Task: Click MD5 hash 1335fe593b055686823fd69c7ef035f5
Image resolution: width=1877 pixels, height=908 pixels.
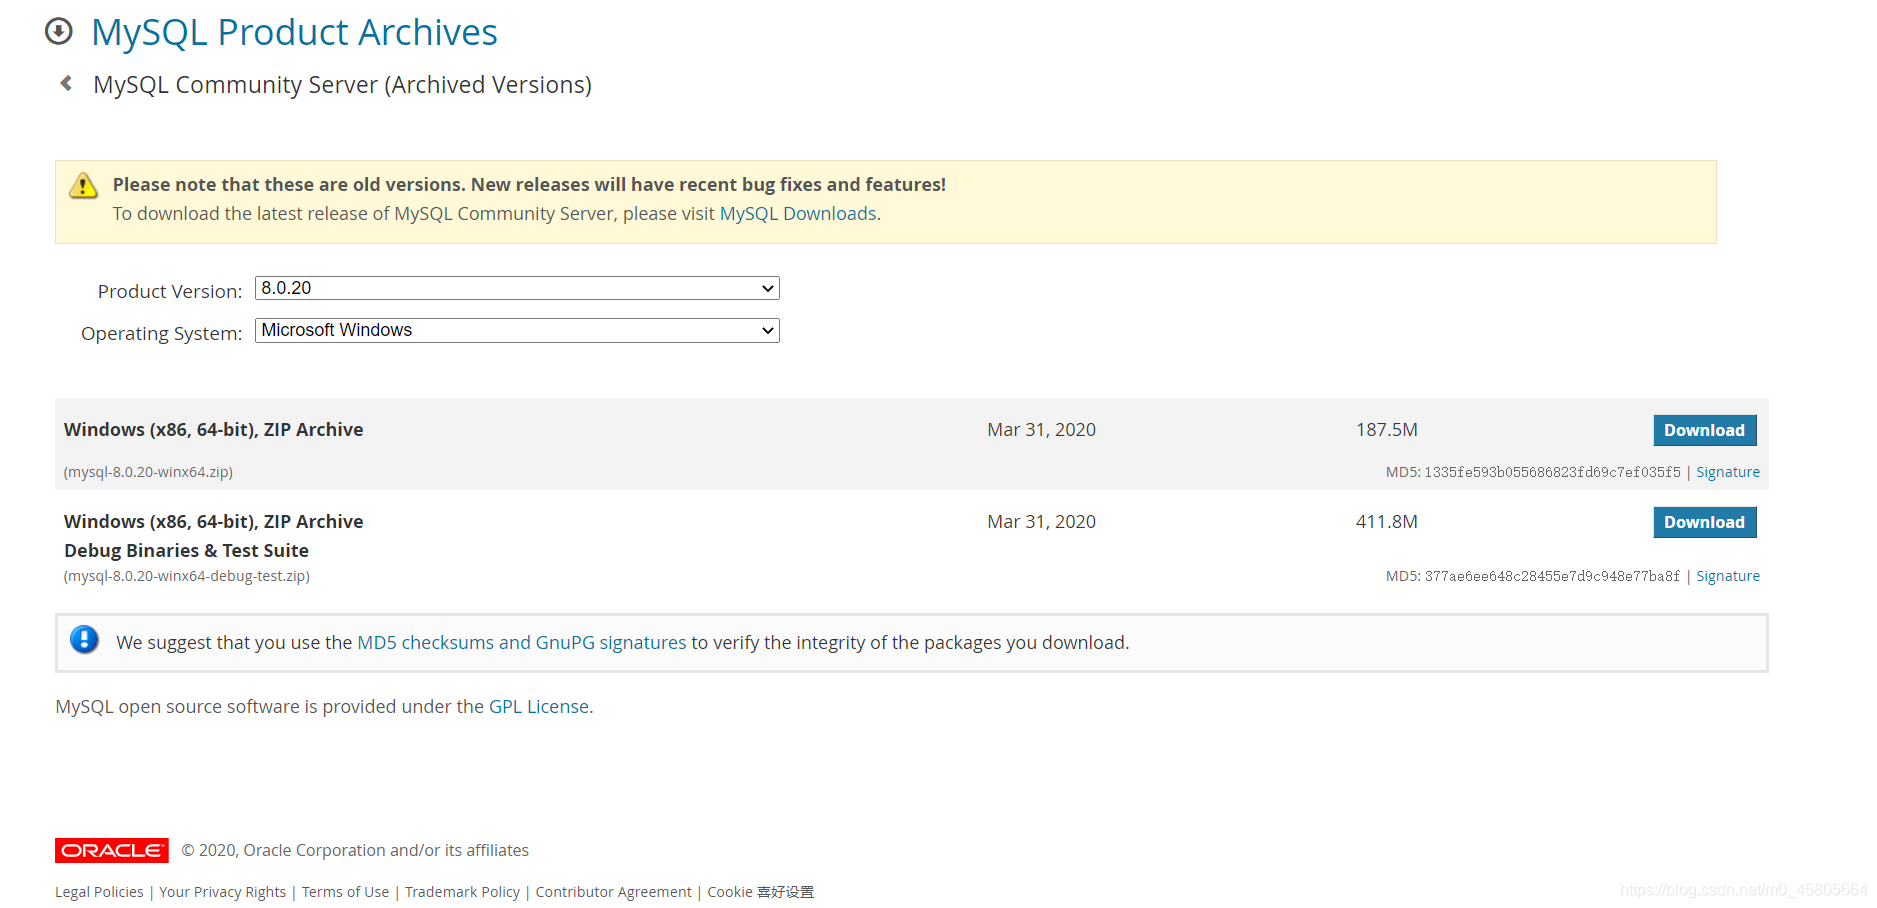Action: click(1552, 472)
